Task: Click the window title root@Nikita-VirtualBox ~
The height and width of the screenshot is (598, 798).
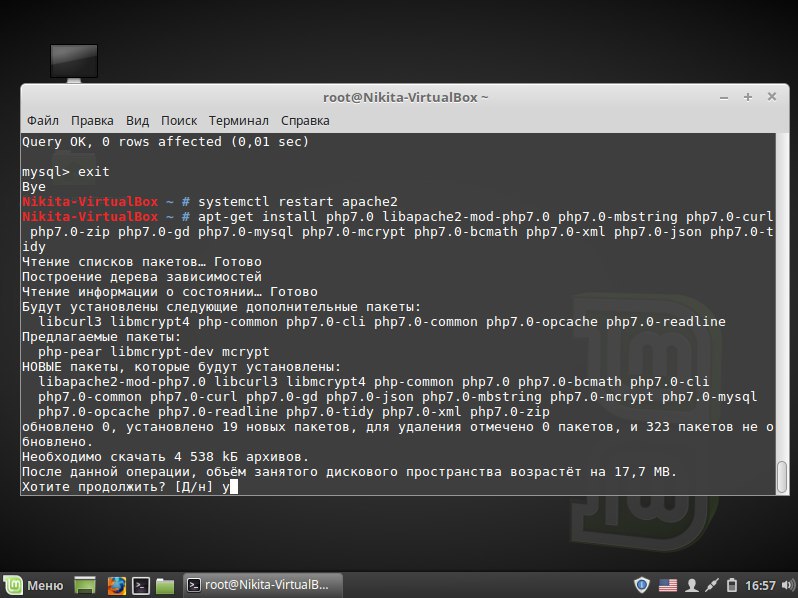Action: [405, 97]
